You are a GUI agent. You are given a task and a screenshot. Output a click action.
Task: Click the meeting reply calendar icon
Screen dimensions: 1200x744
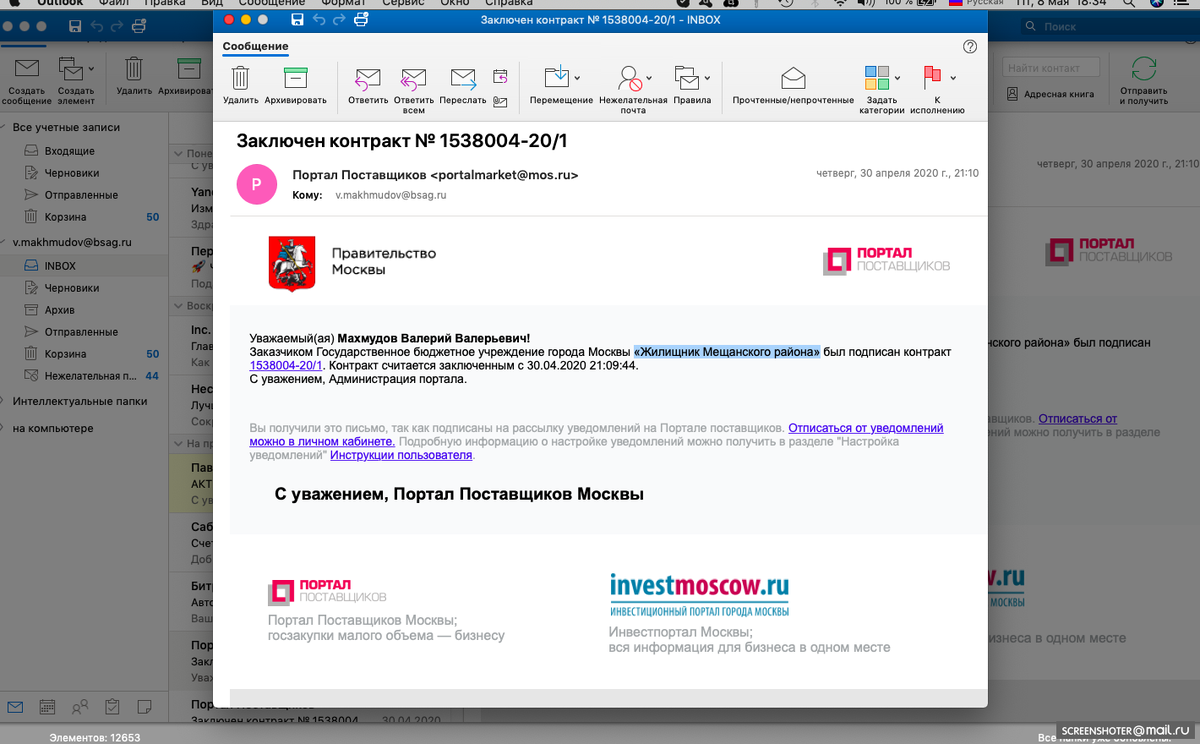[x=500, y=75]
